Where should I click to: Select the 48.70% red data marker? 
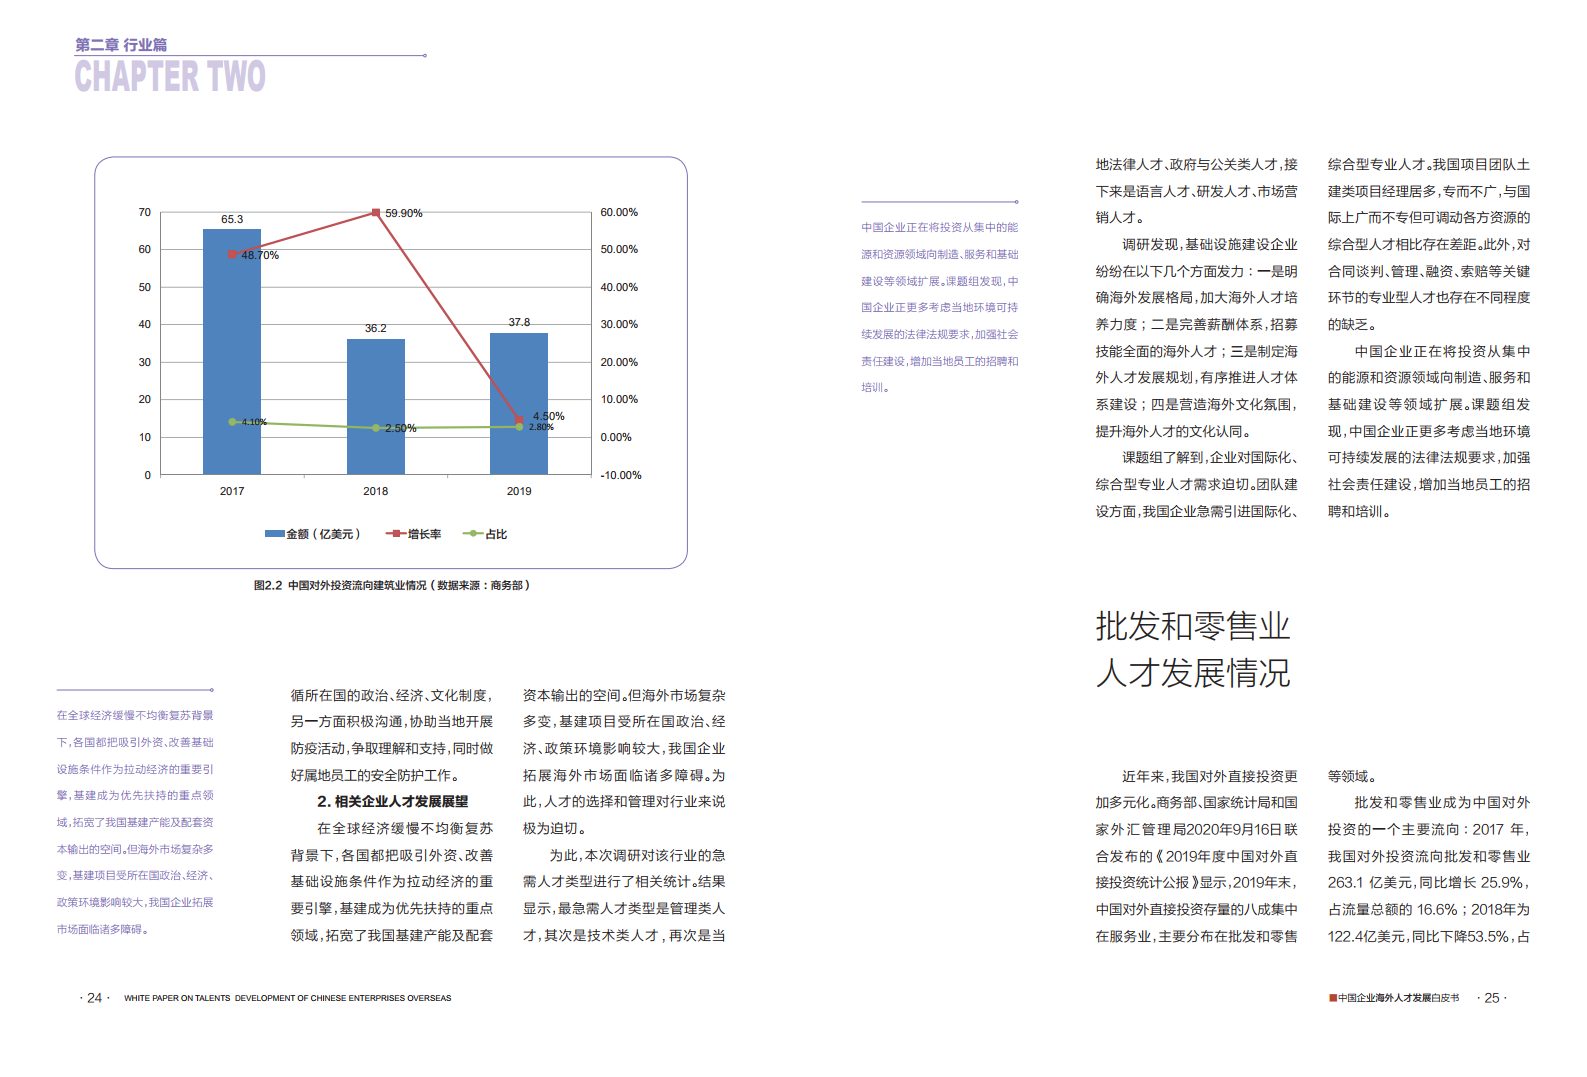tap(232, 254)
